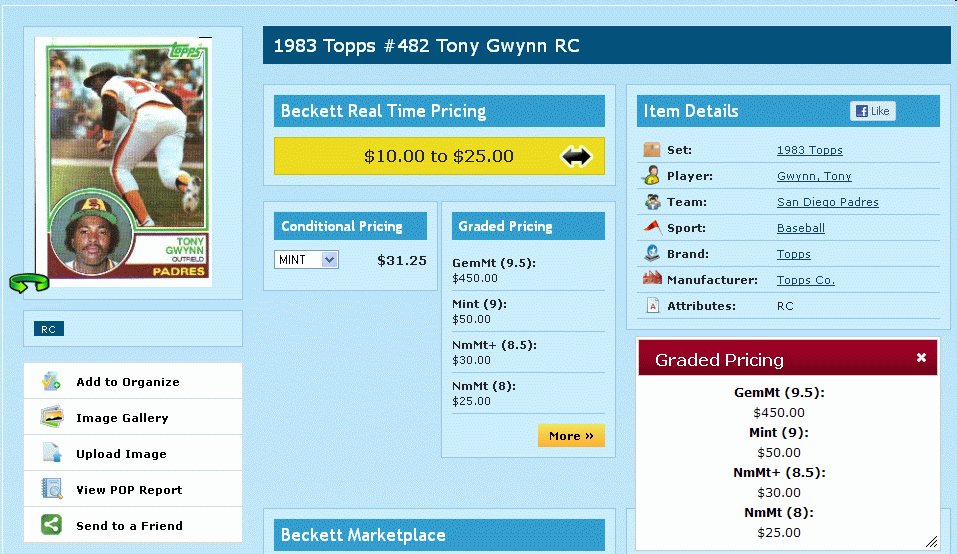Viewport: 957px width, 554px height.
Task: Click the Attributes document icon
Action: coord(652,305)
